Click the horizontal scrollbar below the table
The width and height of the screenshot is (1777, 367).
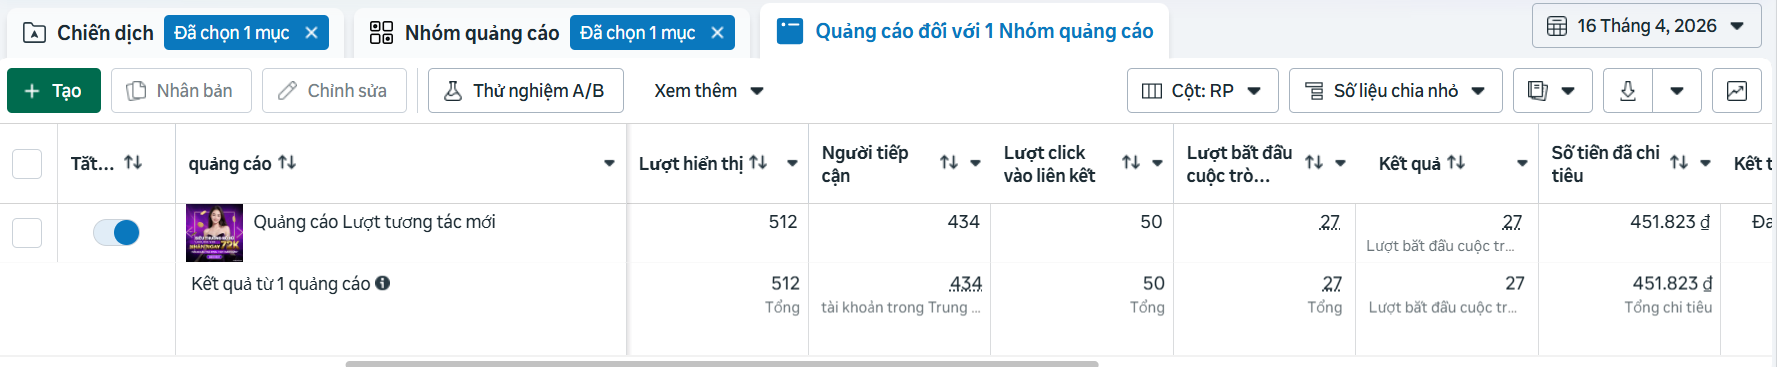click(x=722, y=363)
